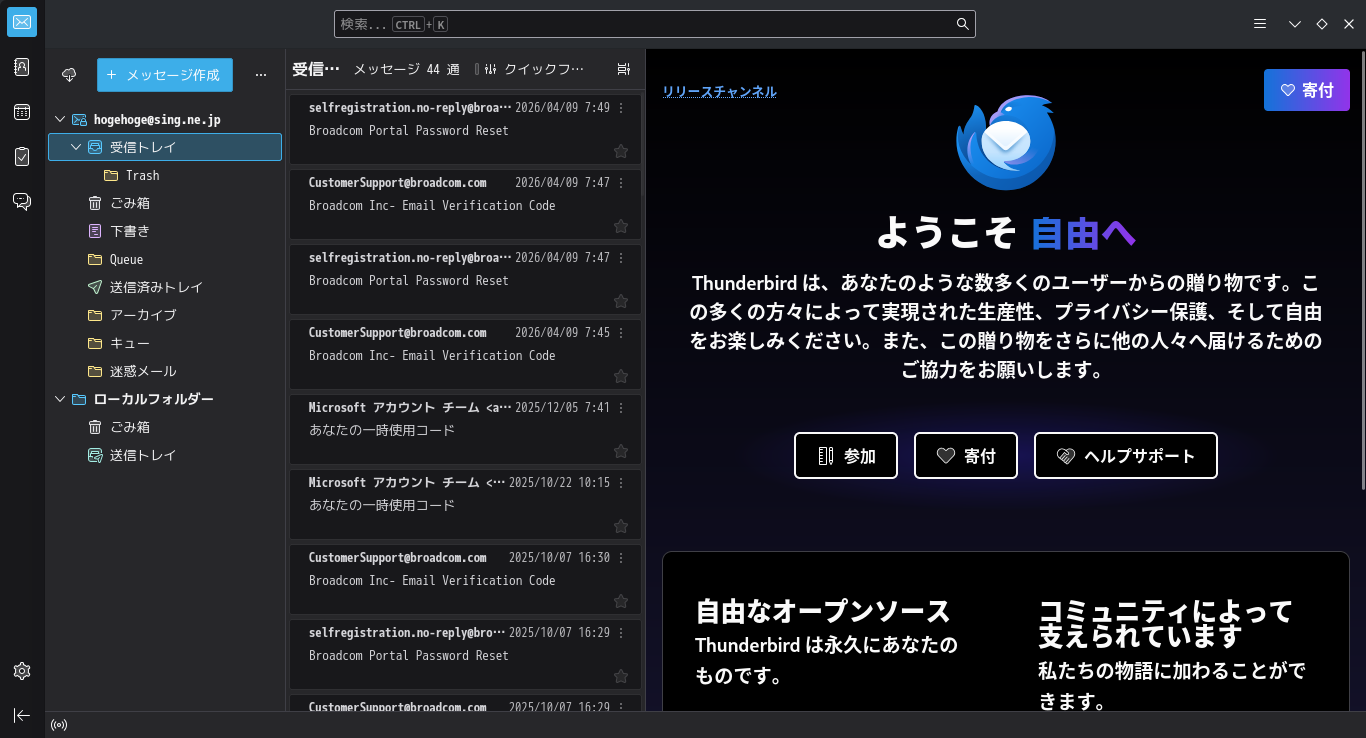
Task: Collapse the 受信トレイ folder chevron
Action: (x=76, y=147)
